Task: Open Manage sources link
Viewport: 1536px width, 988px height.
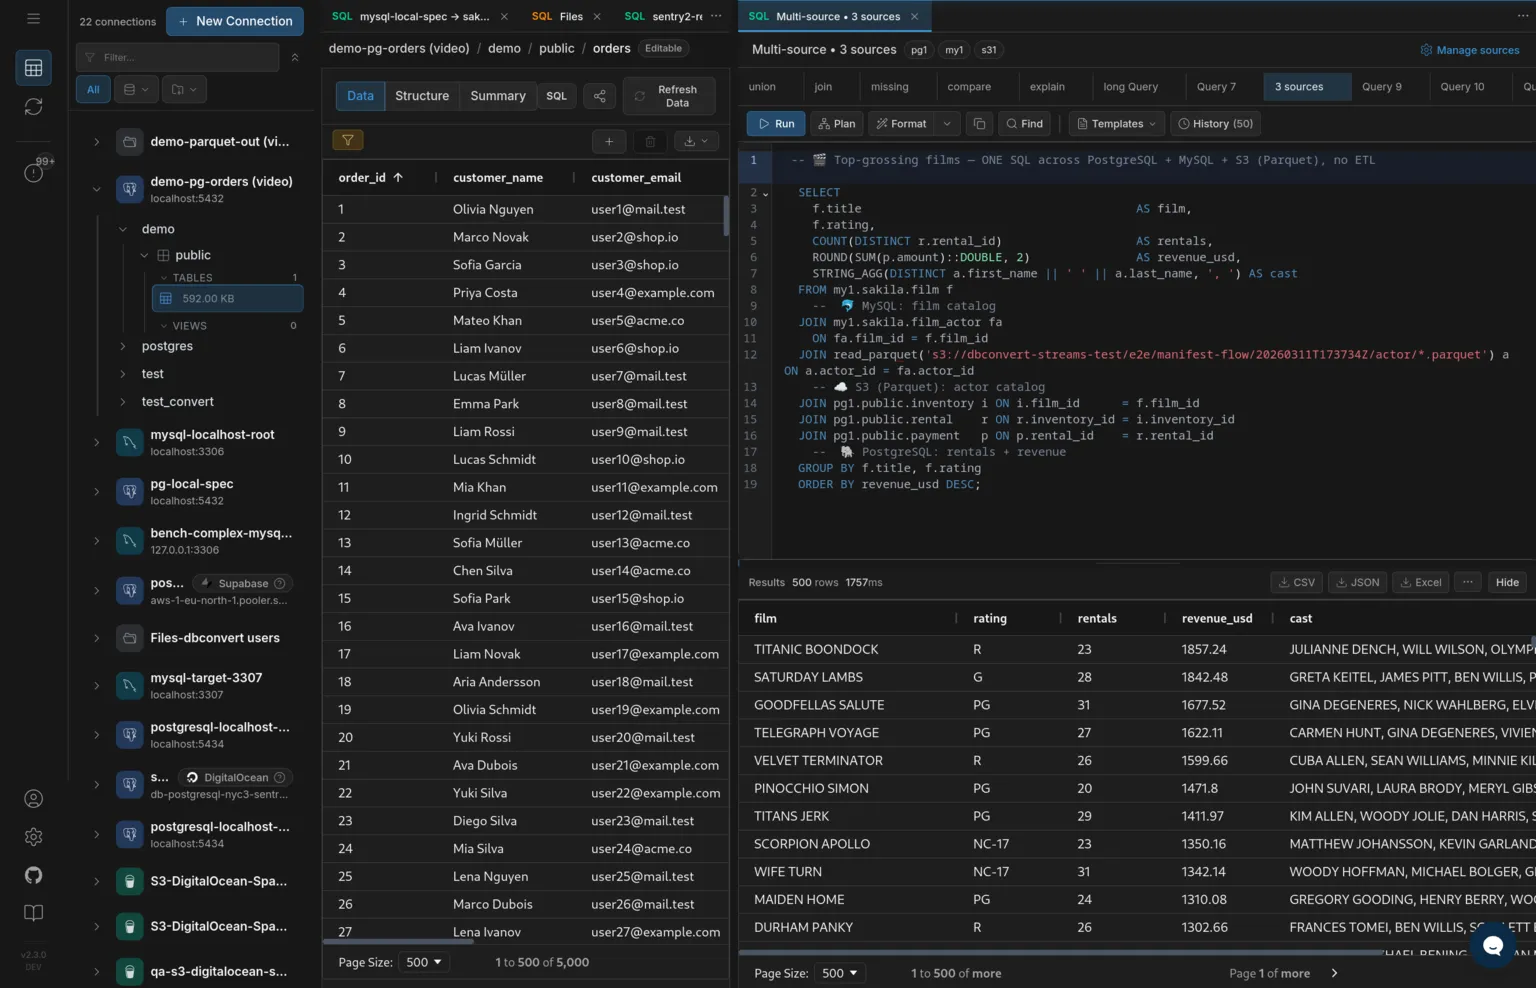Action: (x=1470, y=50)
